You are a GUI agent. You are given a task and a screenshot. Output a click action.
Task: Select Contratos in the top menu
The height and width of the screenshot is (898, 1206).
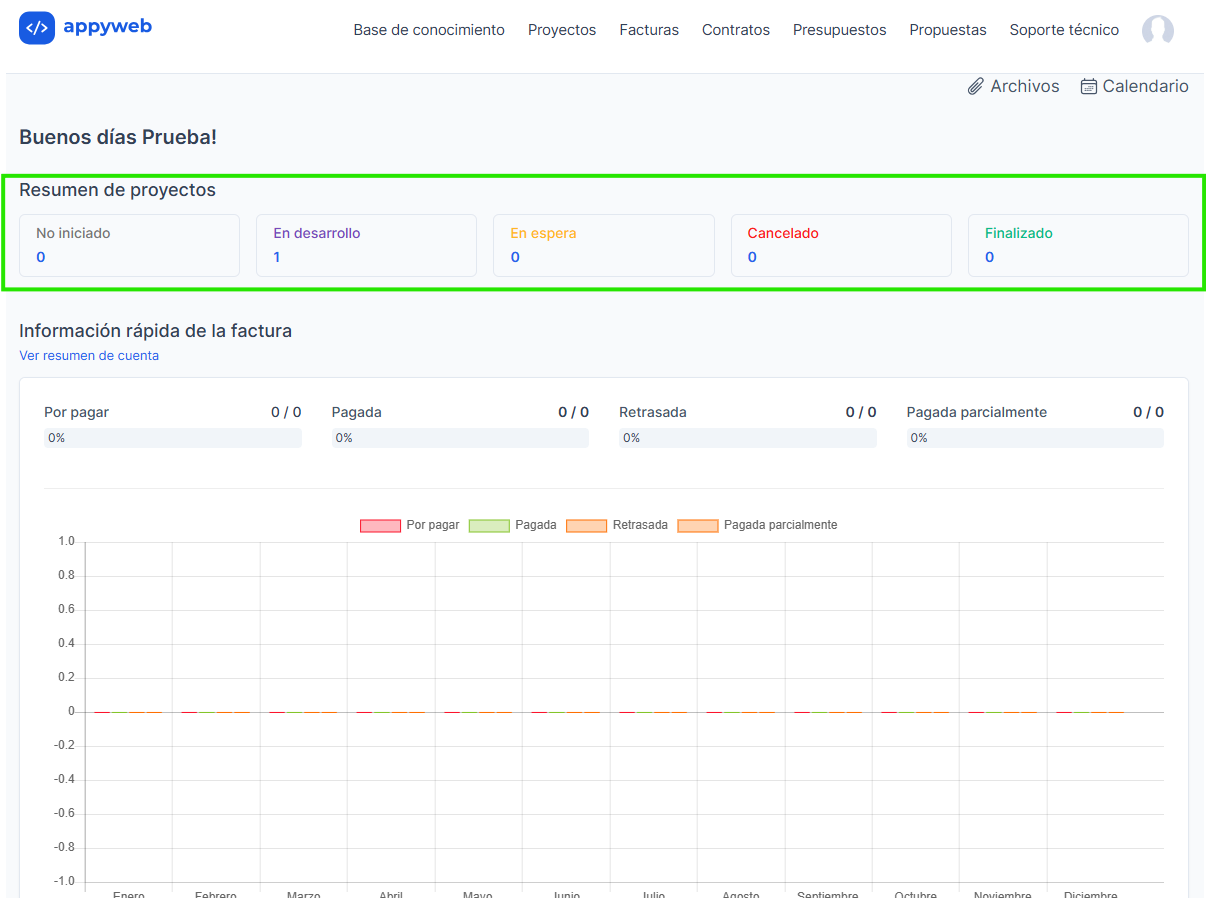point(736,30)
